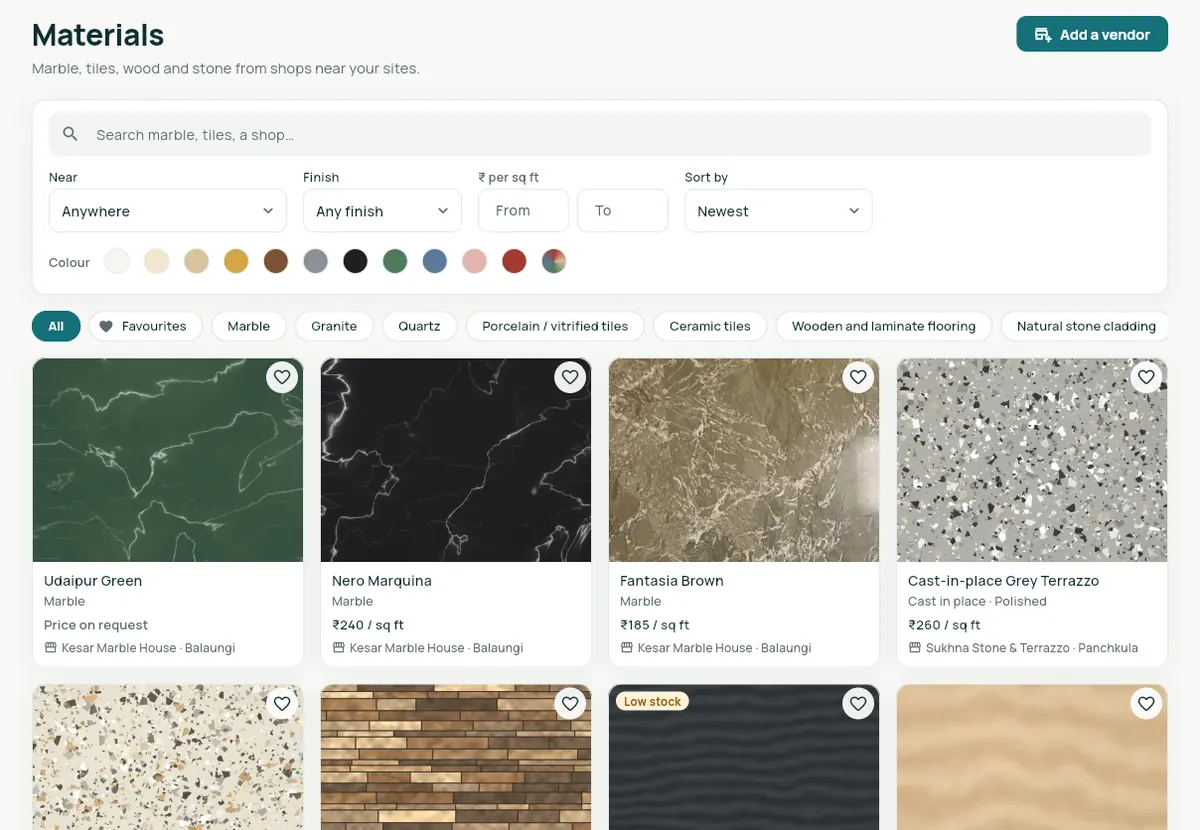This screenshot has width=1200, height=830.
Task: Select the green colour swatch
Action: [395, 262]
